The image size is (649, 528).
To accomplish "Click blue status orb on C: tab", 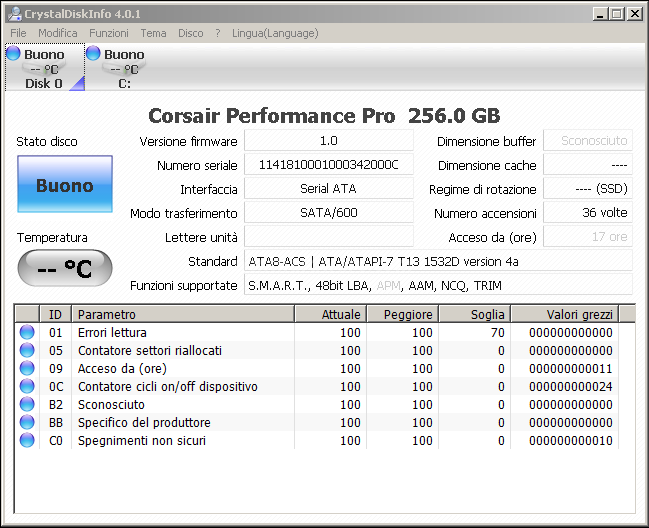I will (93, 53).
